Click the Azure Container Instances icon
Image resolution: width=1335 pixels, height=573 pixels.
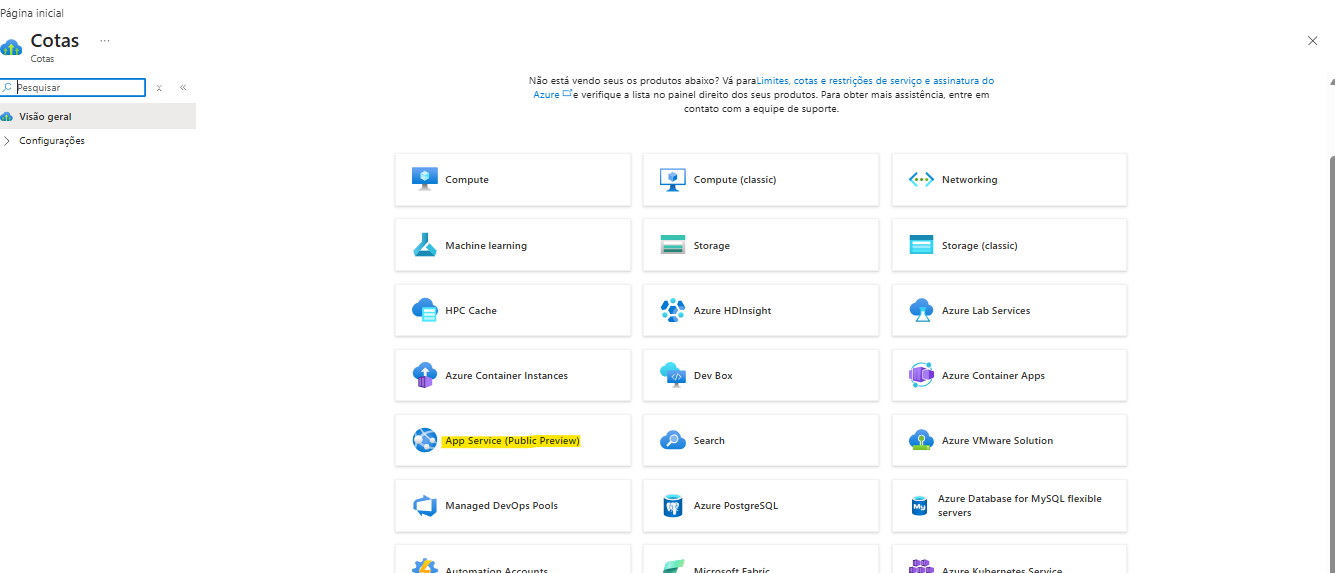coord(425,375)
